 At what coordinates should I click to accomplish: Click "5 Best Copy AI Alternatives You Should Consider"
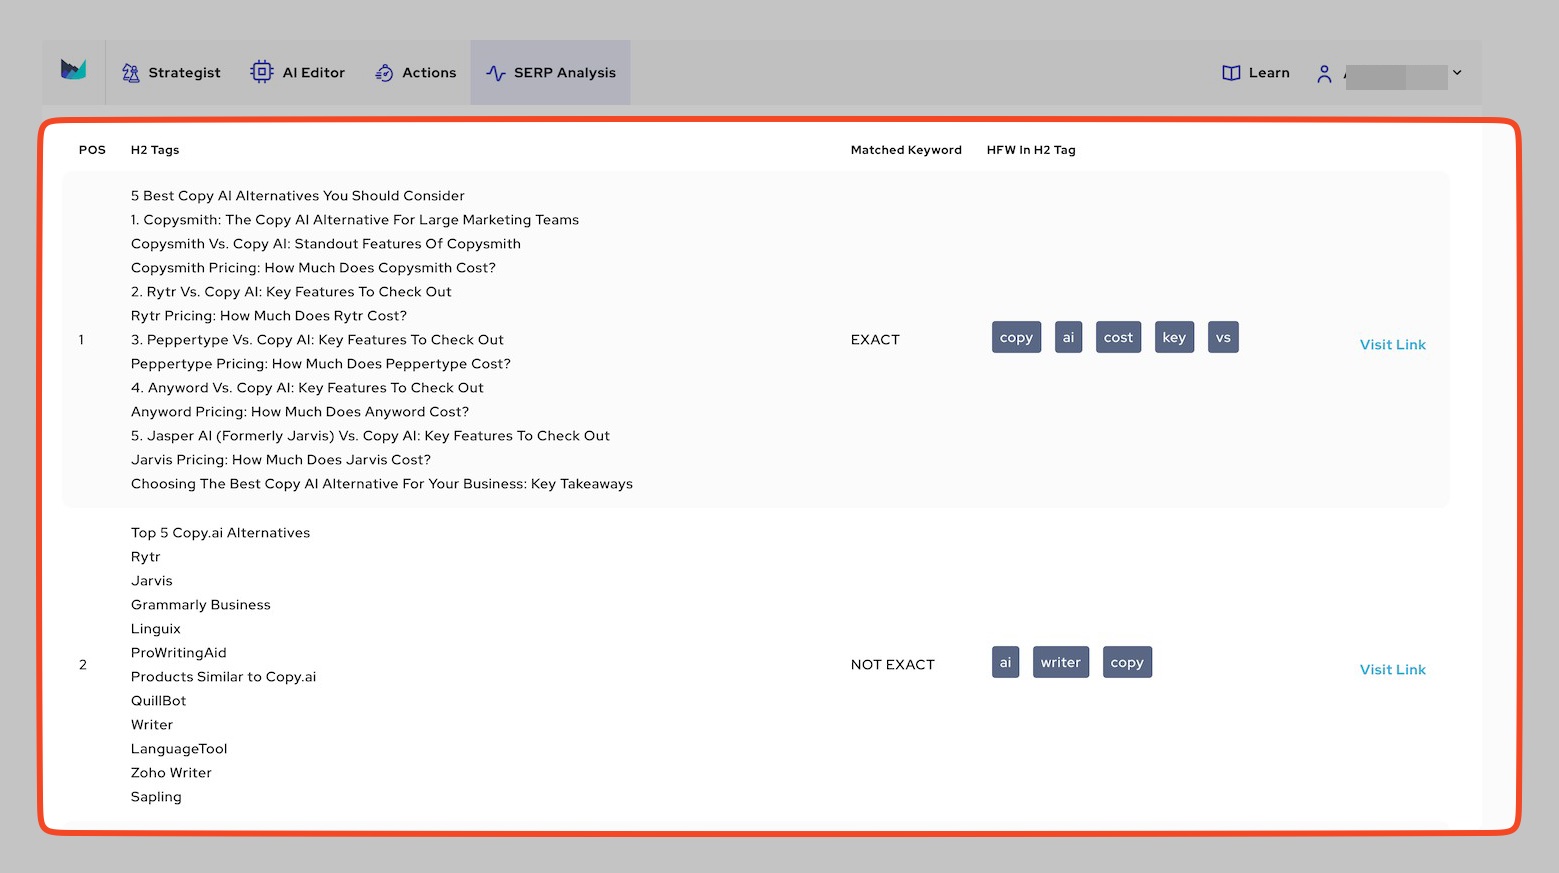pos(298,196)
